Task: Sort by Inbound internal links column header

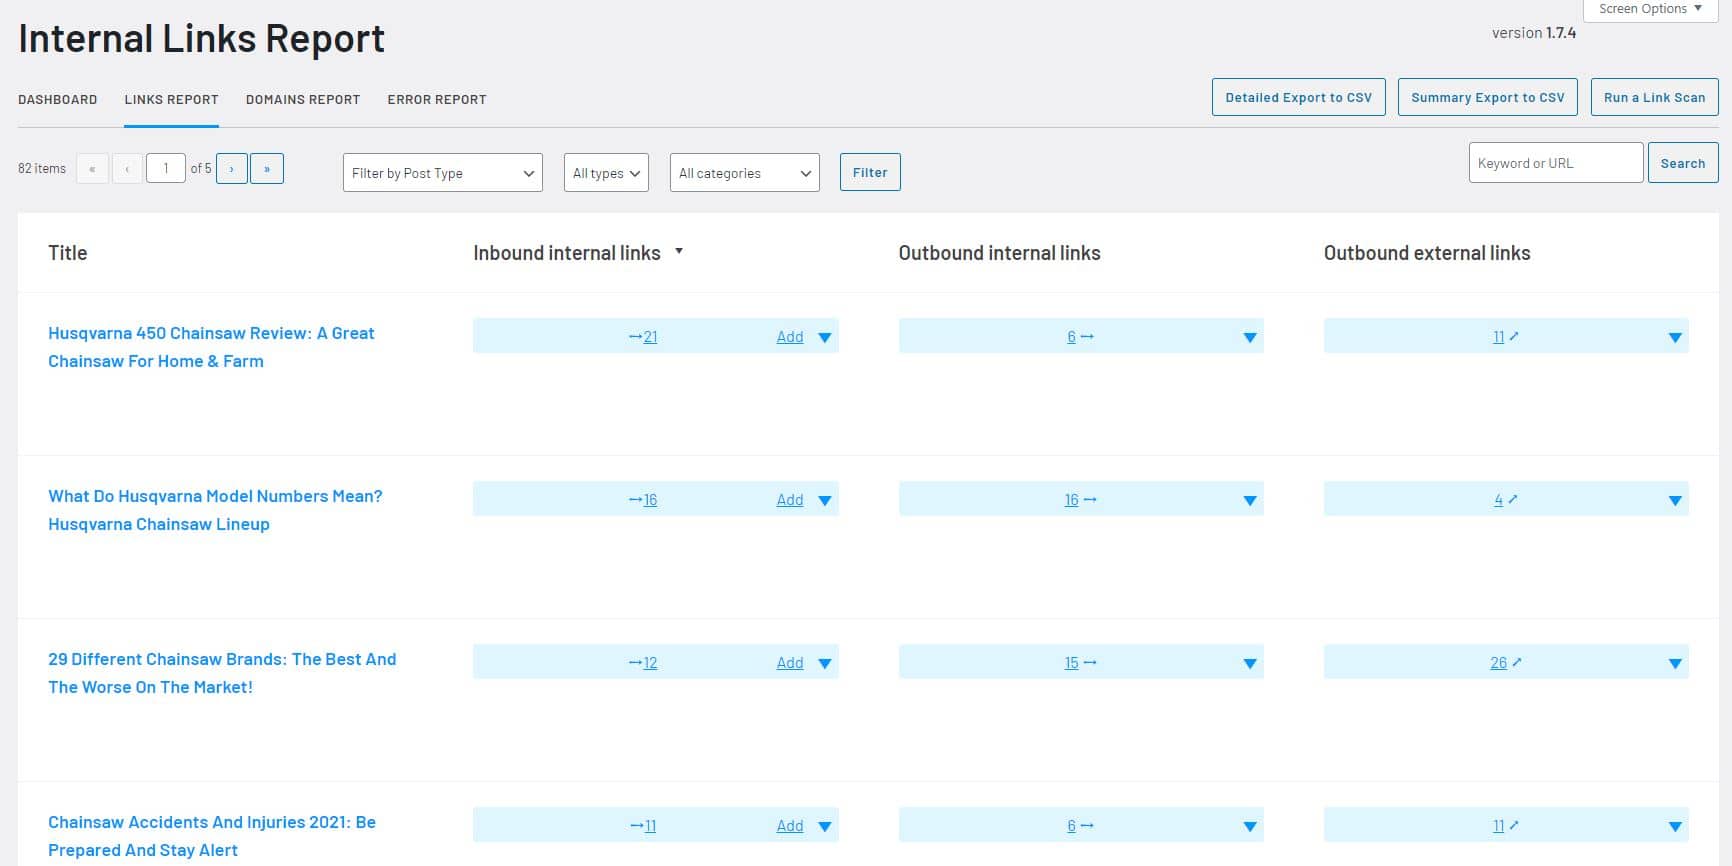Action: coord(567,253)
